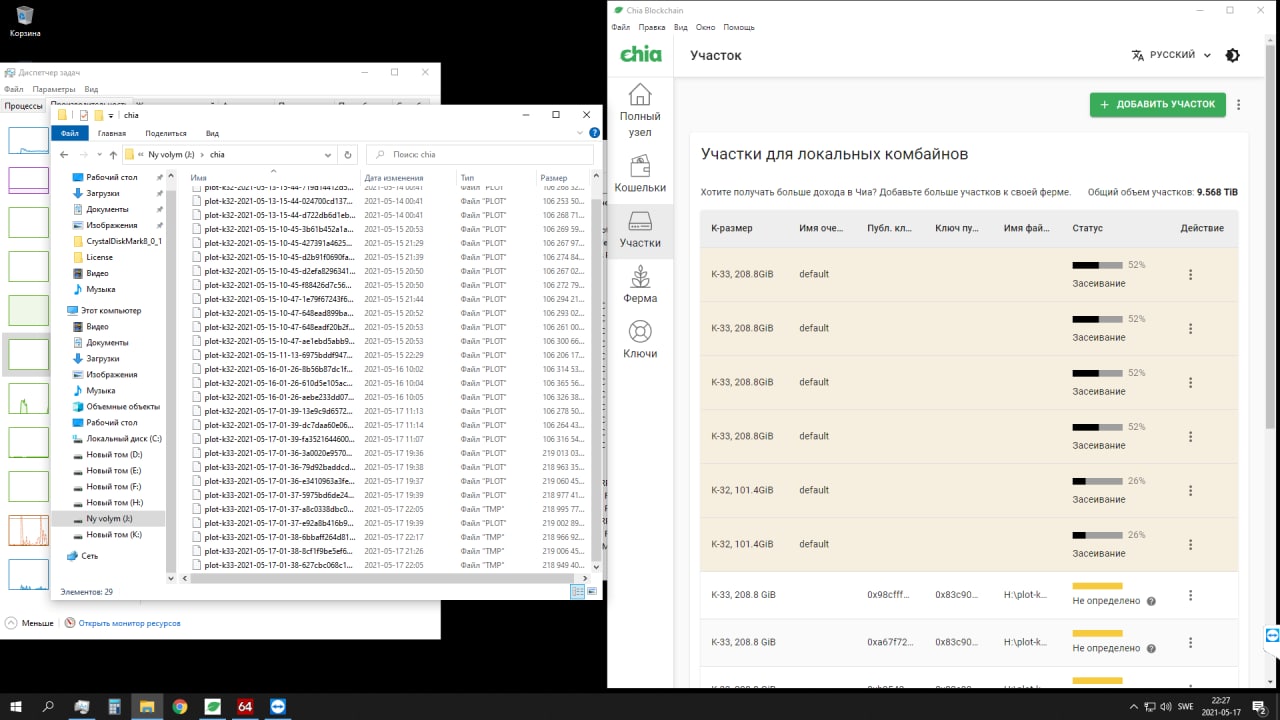1280x720 pixels.
Task: Select Новый том (H:) in navigation tree
Action: [114, 503]
